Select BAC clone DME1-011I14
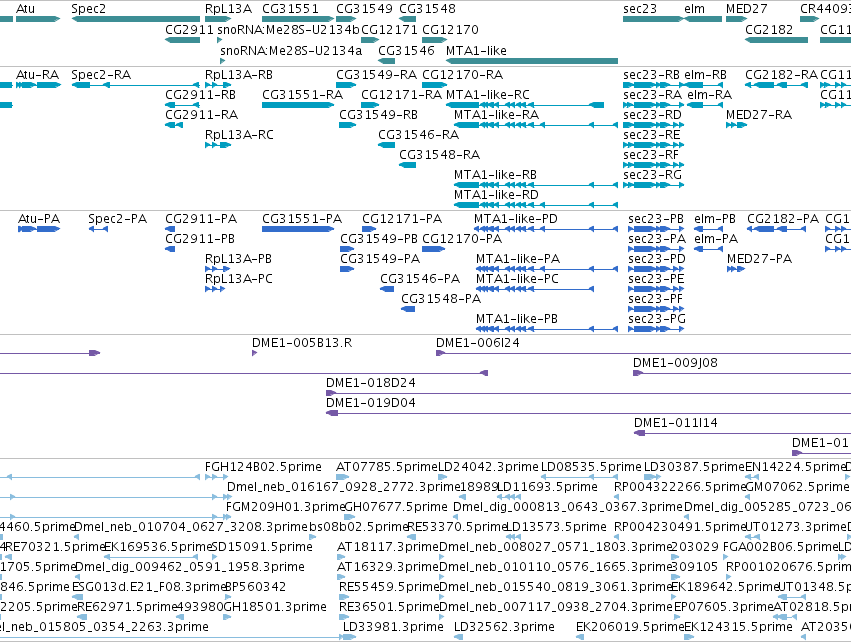This screenshot has width=851, height=642. (x=676, y=423)
